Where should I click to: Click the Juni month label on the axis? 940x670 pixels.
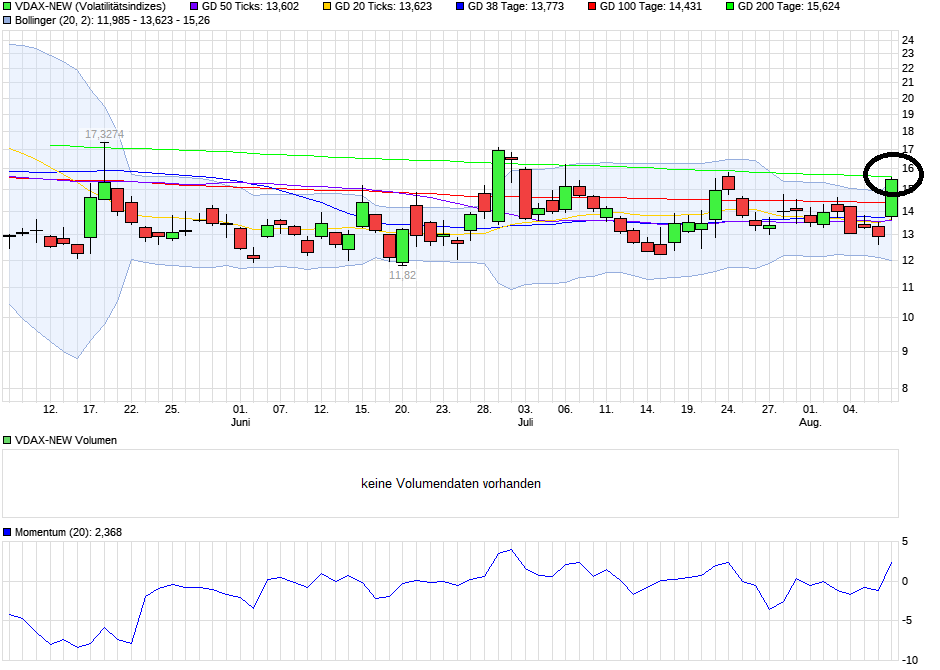pos(240,423)
